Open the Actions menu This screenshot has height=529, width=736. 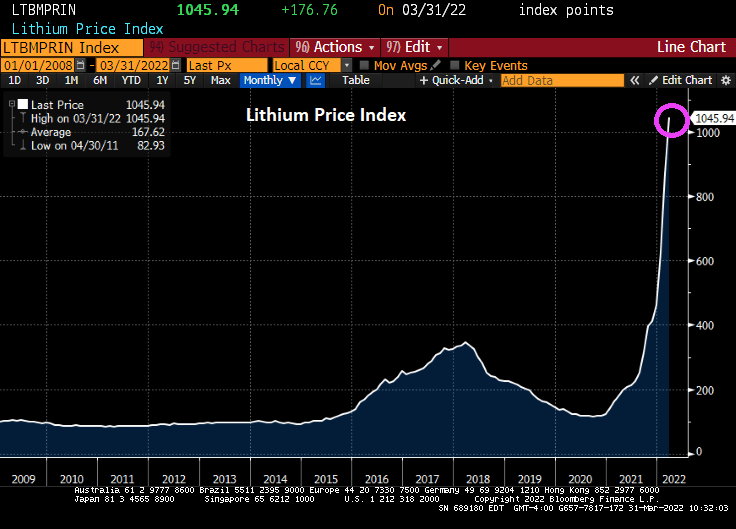pos(334,47)
